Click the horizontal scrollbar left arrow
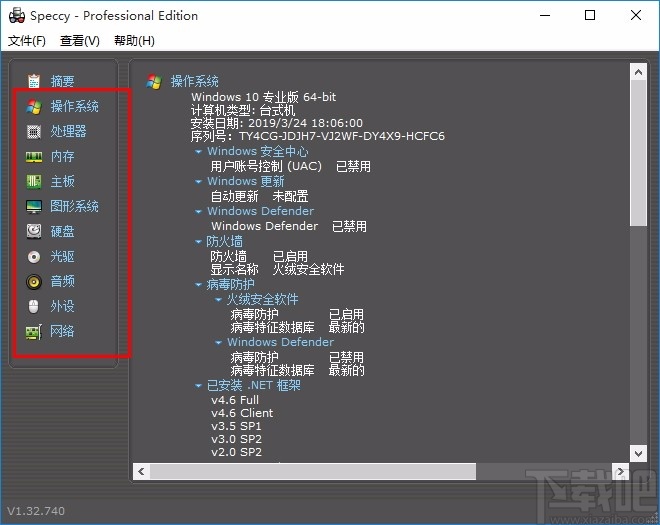The image size is (660, 525). tap(141, 472)
